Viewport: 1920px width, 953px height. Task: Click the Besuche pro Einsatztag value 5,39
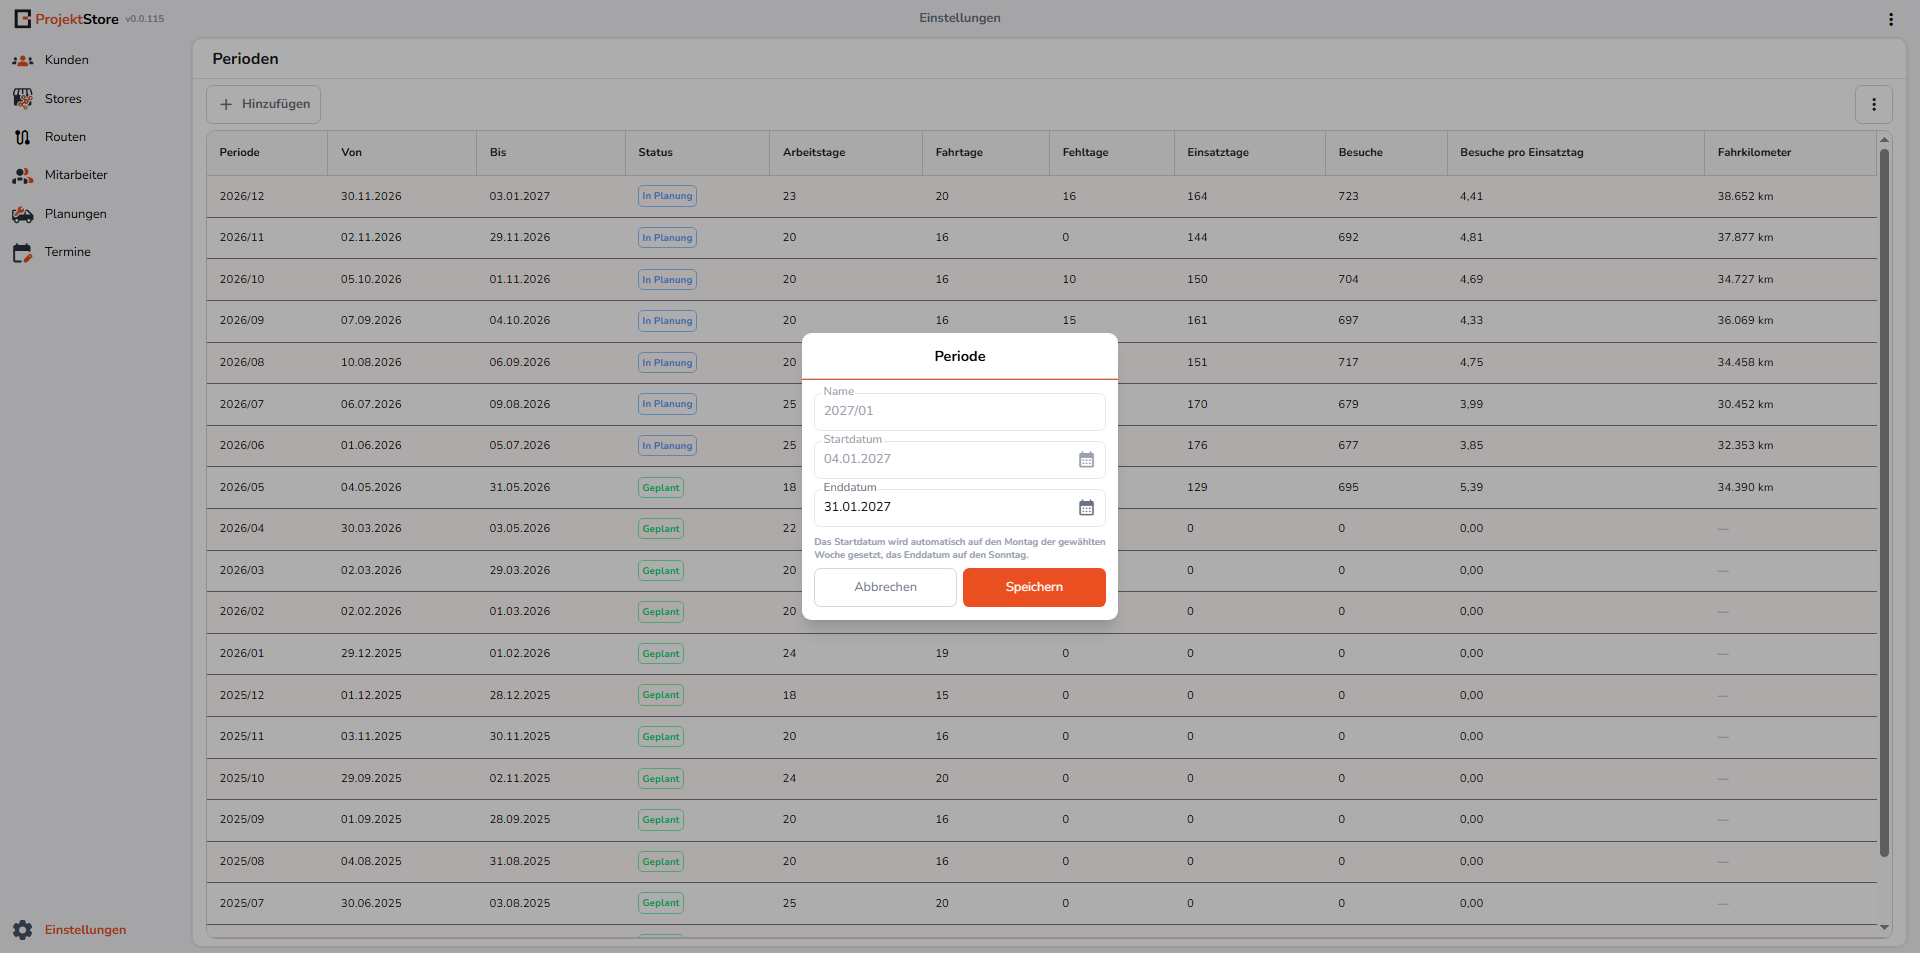coord(1471,488)
